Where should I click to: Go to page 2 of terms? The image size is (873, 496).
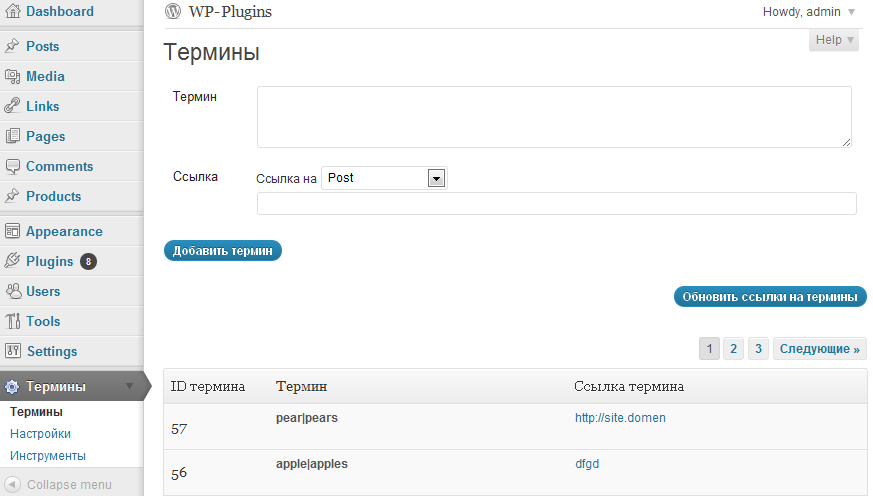733,348
